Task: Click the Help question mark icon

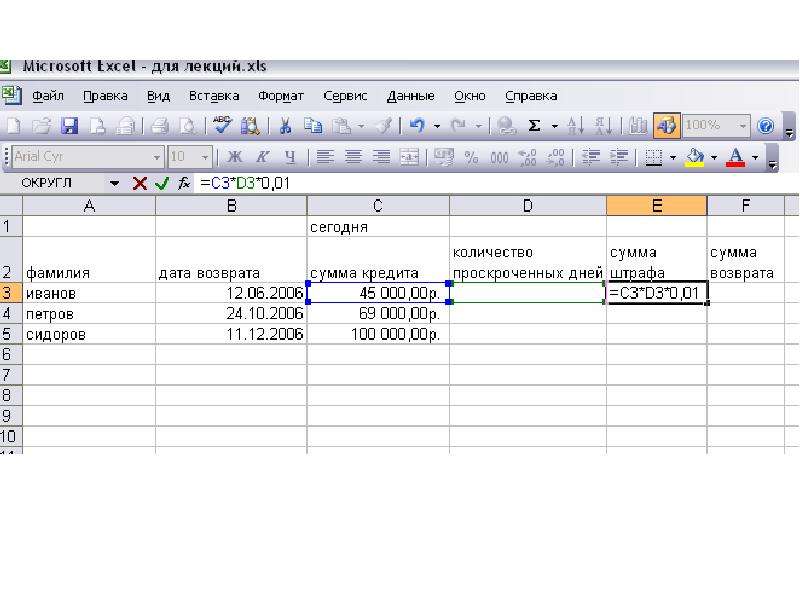Action: pos(765,126)
